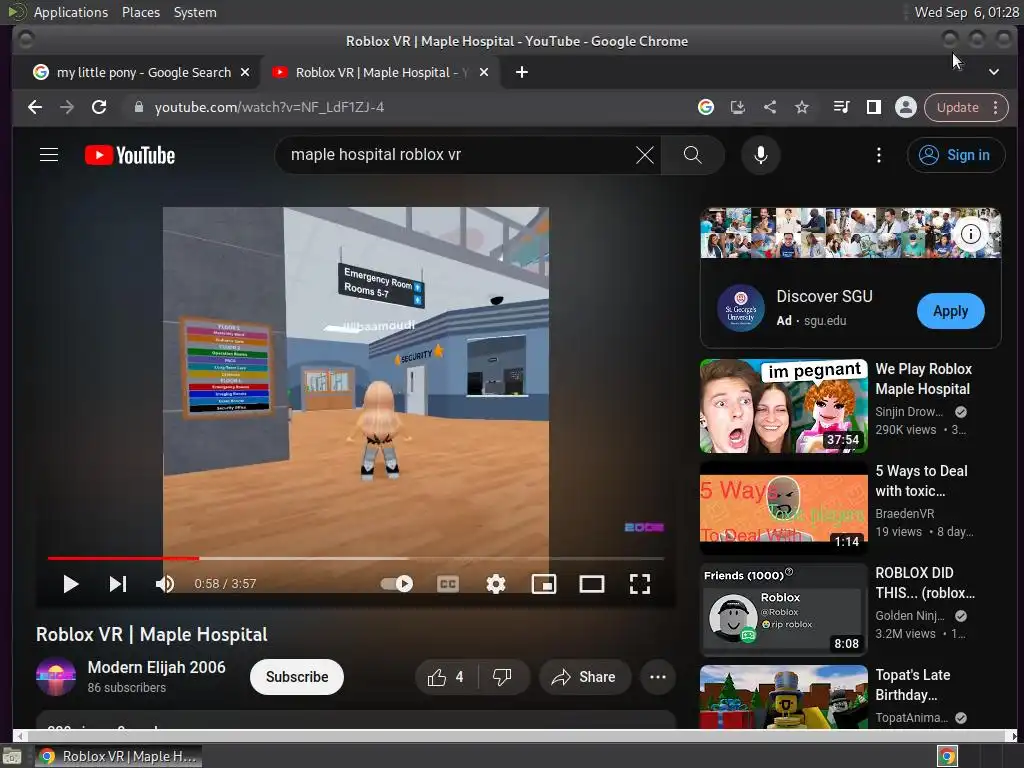Click Sign in button
The height and width of the screenshot is (768, 1024).
click(x=955, y=155)
